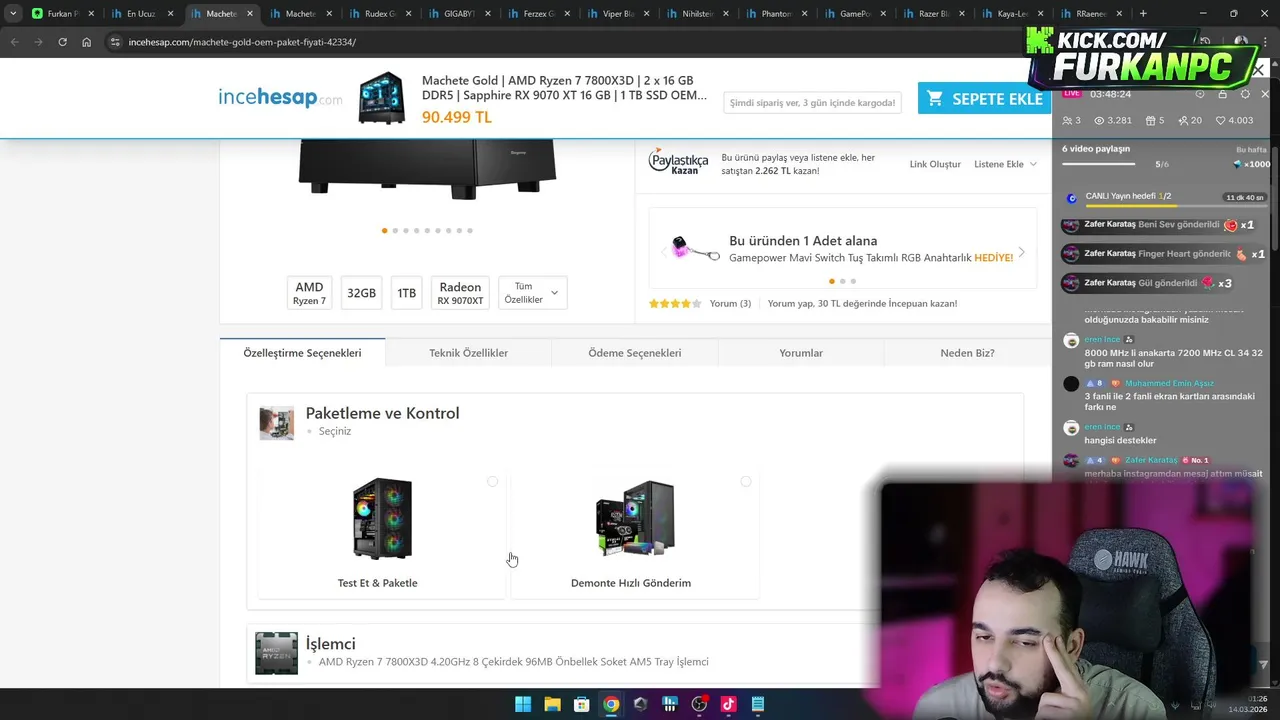Switch to the GamePow browser tab

click(x=855, y=14)
